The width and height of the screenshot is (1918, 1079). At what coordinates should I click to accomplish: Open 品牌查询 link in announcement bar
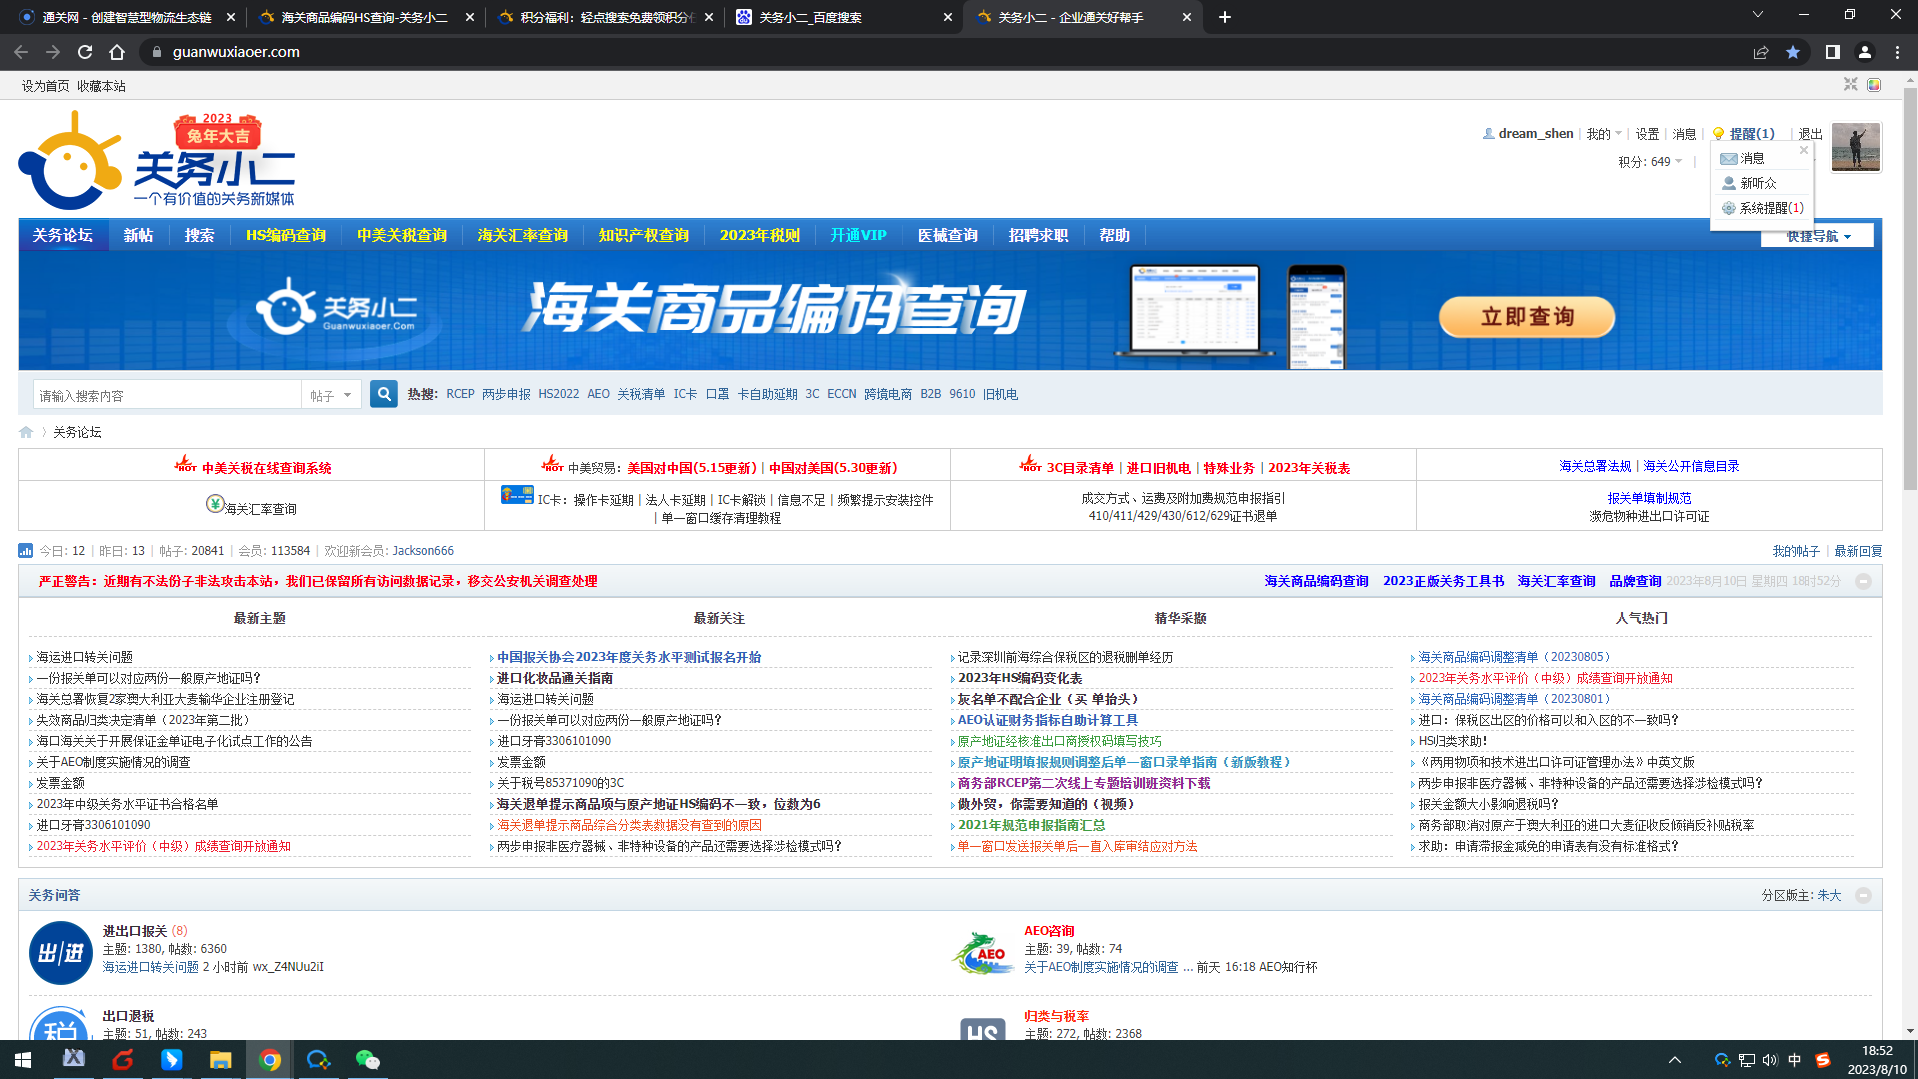click(1635, 581)
